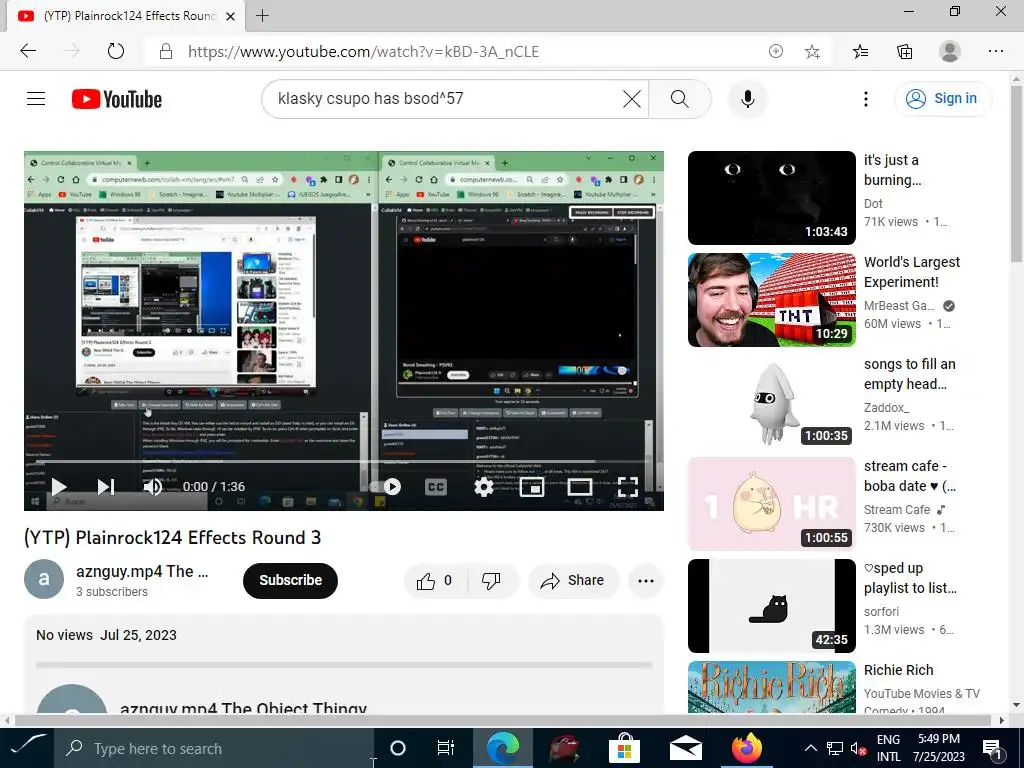Screen dimensions: 1024x768
Task: Refresh the browser page
Action: click(x=116, y=51)
